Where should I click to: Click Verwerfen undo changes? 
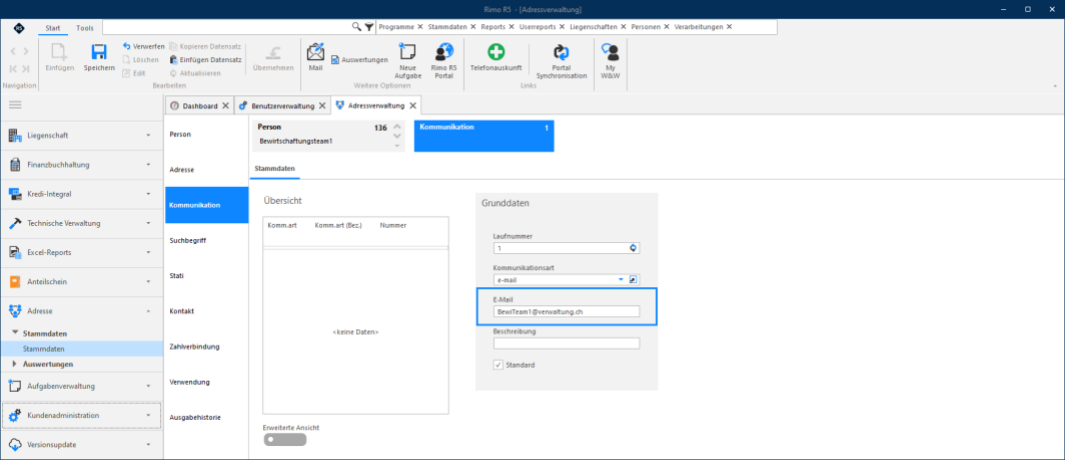[x=143, y=46]
